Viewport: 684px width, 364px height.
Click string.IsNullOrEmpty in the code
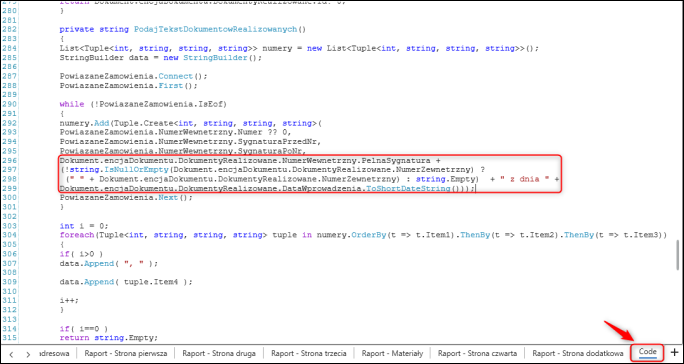[x=118, y=170]
